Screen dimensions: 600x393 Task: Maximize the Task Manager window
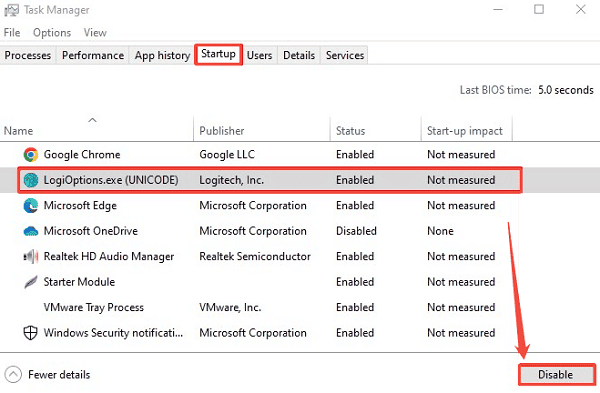pyautogui.click(x=539, y=10)
